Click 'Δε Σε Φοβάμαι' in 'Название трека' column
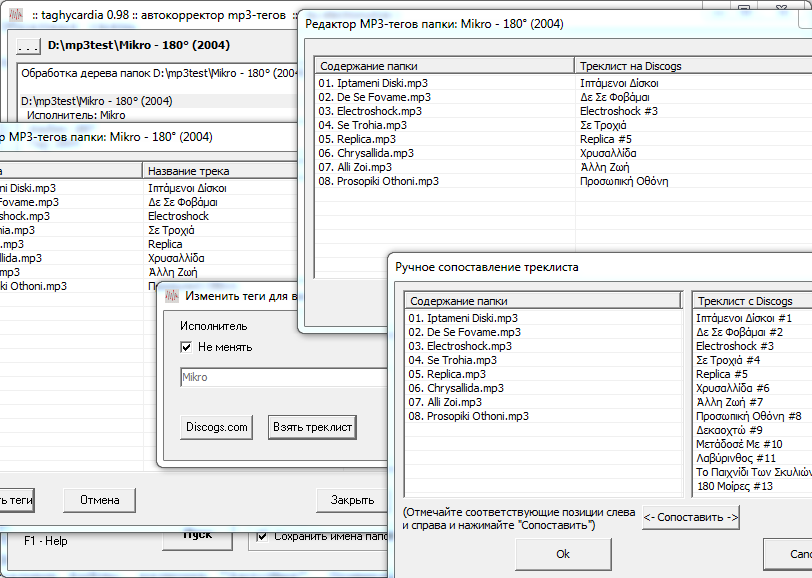Image resolution: width=812 pixels, height=578 pixels. pyautogui.click(x=183, y=203)
